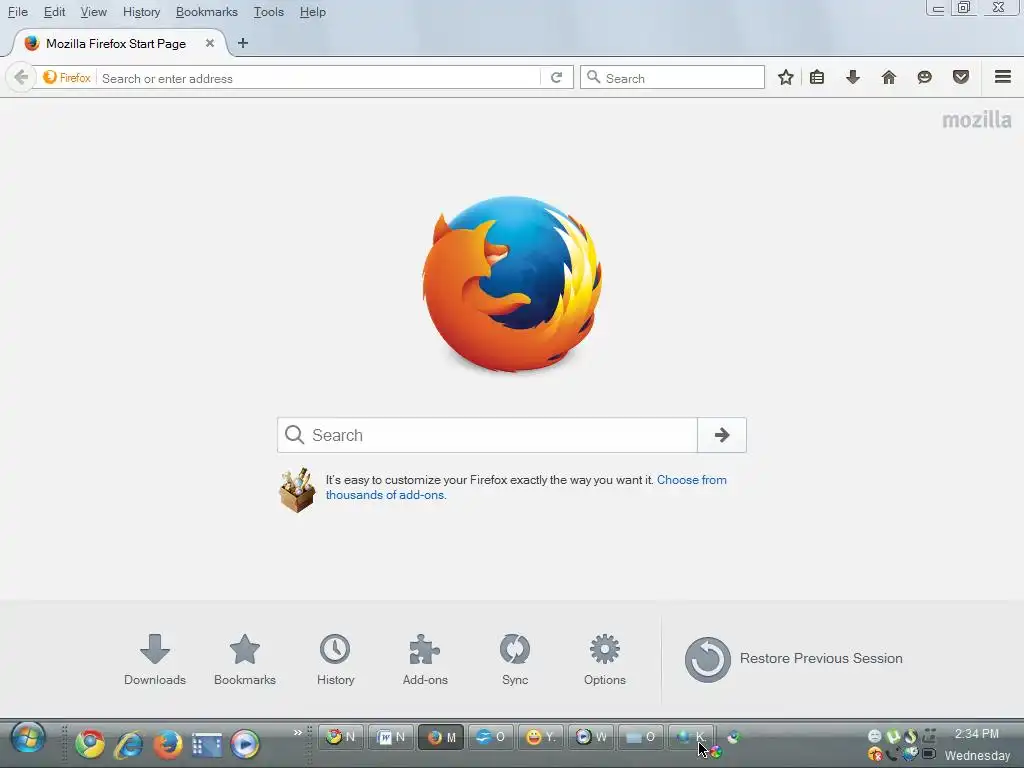Close the Mozilla Firefox Start Page tab
This screenshot has height=768, width=1024.
point(210,43)
